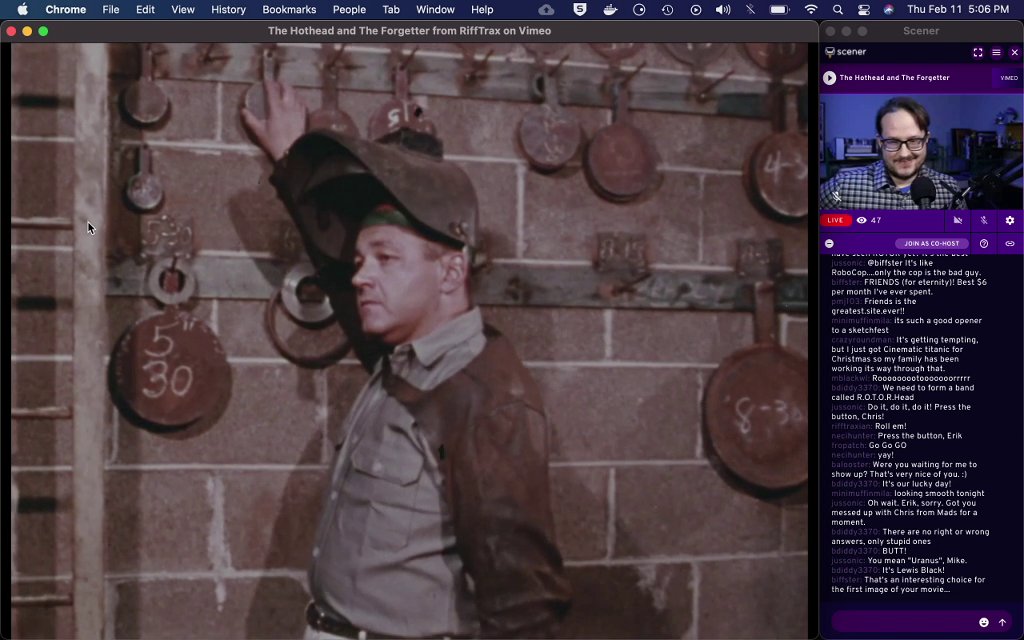Image resolution: width=1024 pixels, height=640 pixels.
Task: Click the username crazyroundman in chat
Action: click(x=862, y=340)
